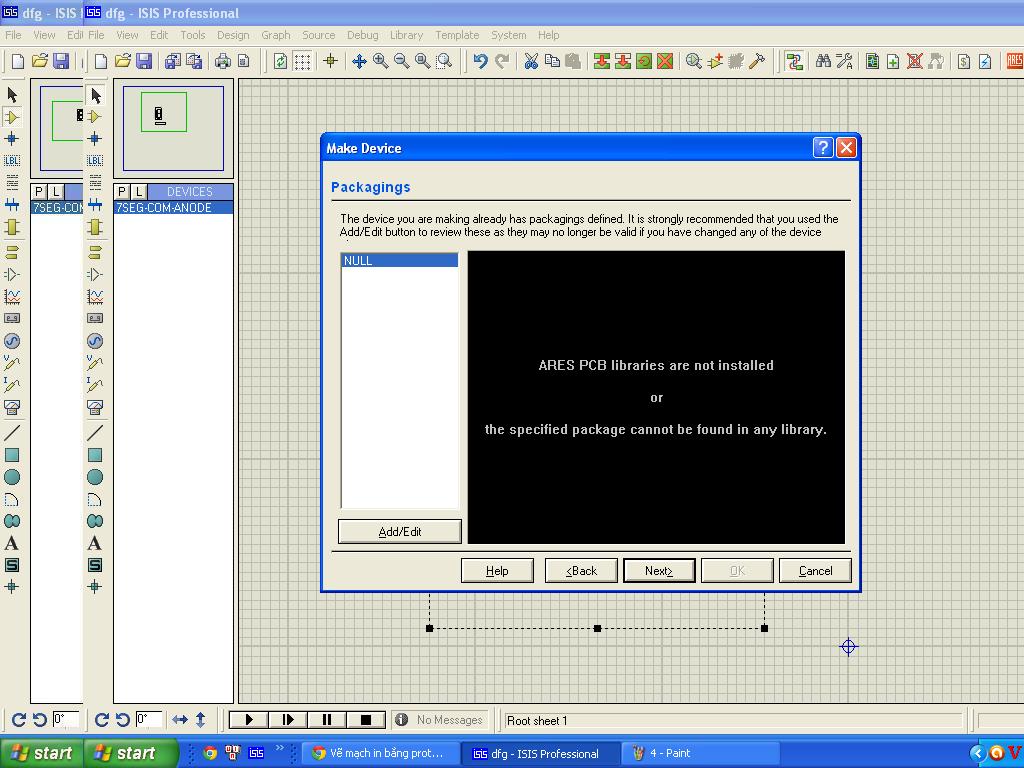The image size is (1024, 768).
Task: Click the simulation Pause button
Action: (327, 720)
